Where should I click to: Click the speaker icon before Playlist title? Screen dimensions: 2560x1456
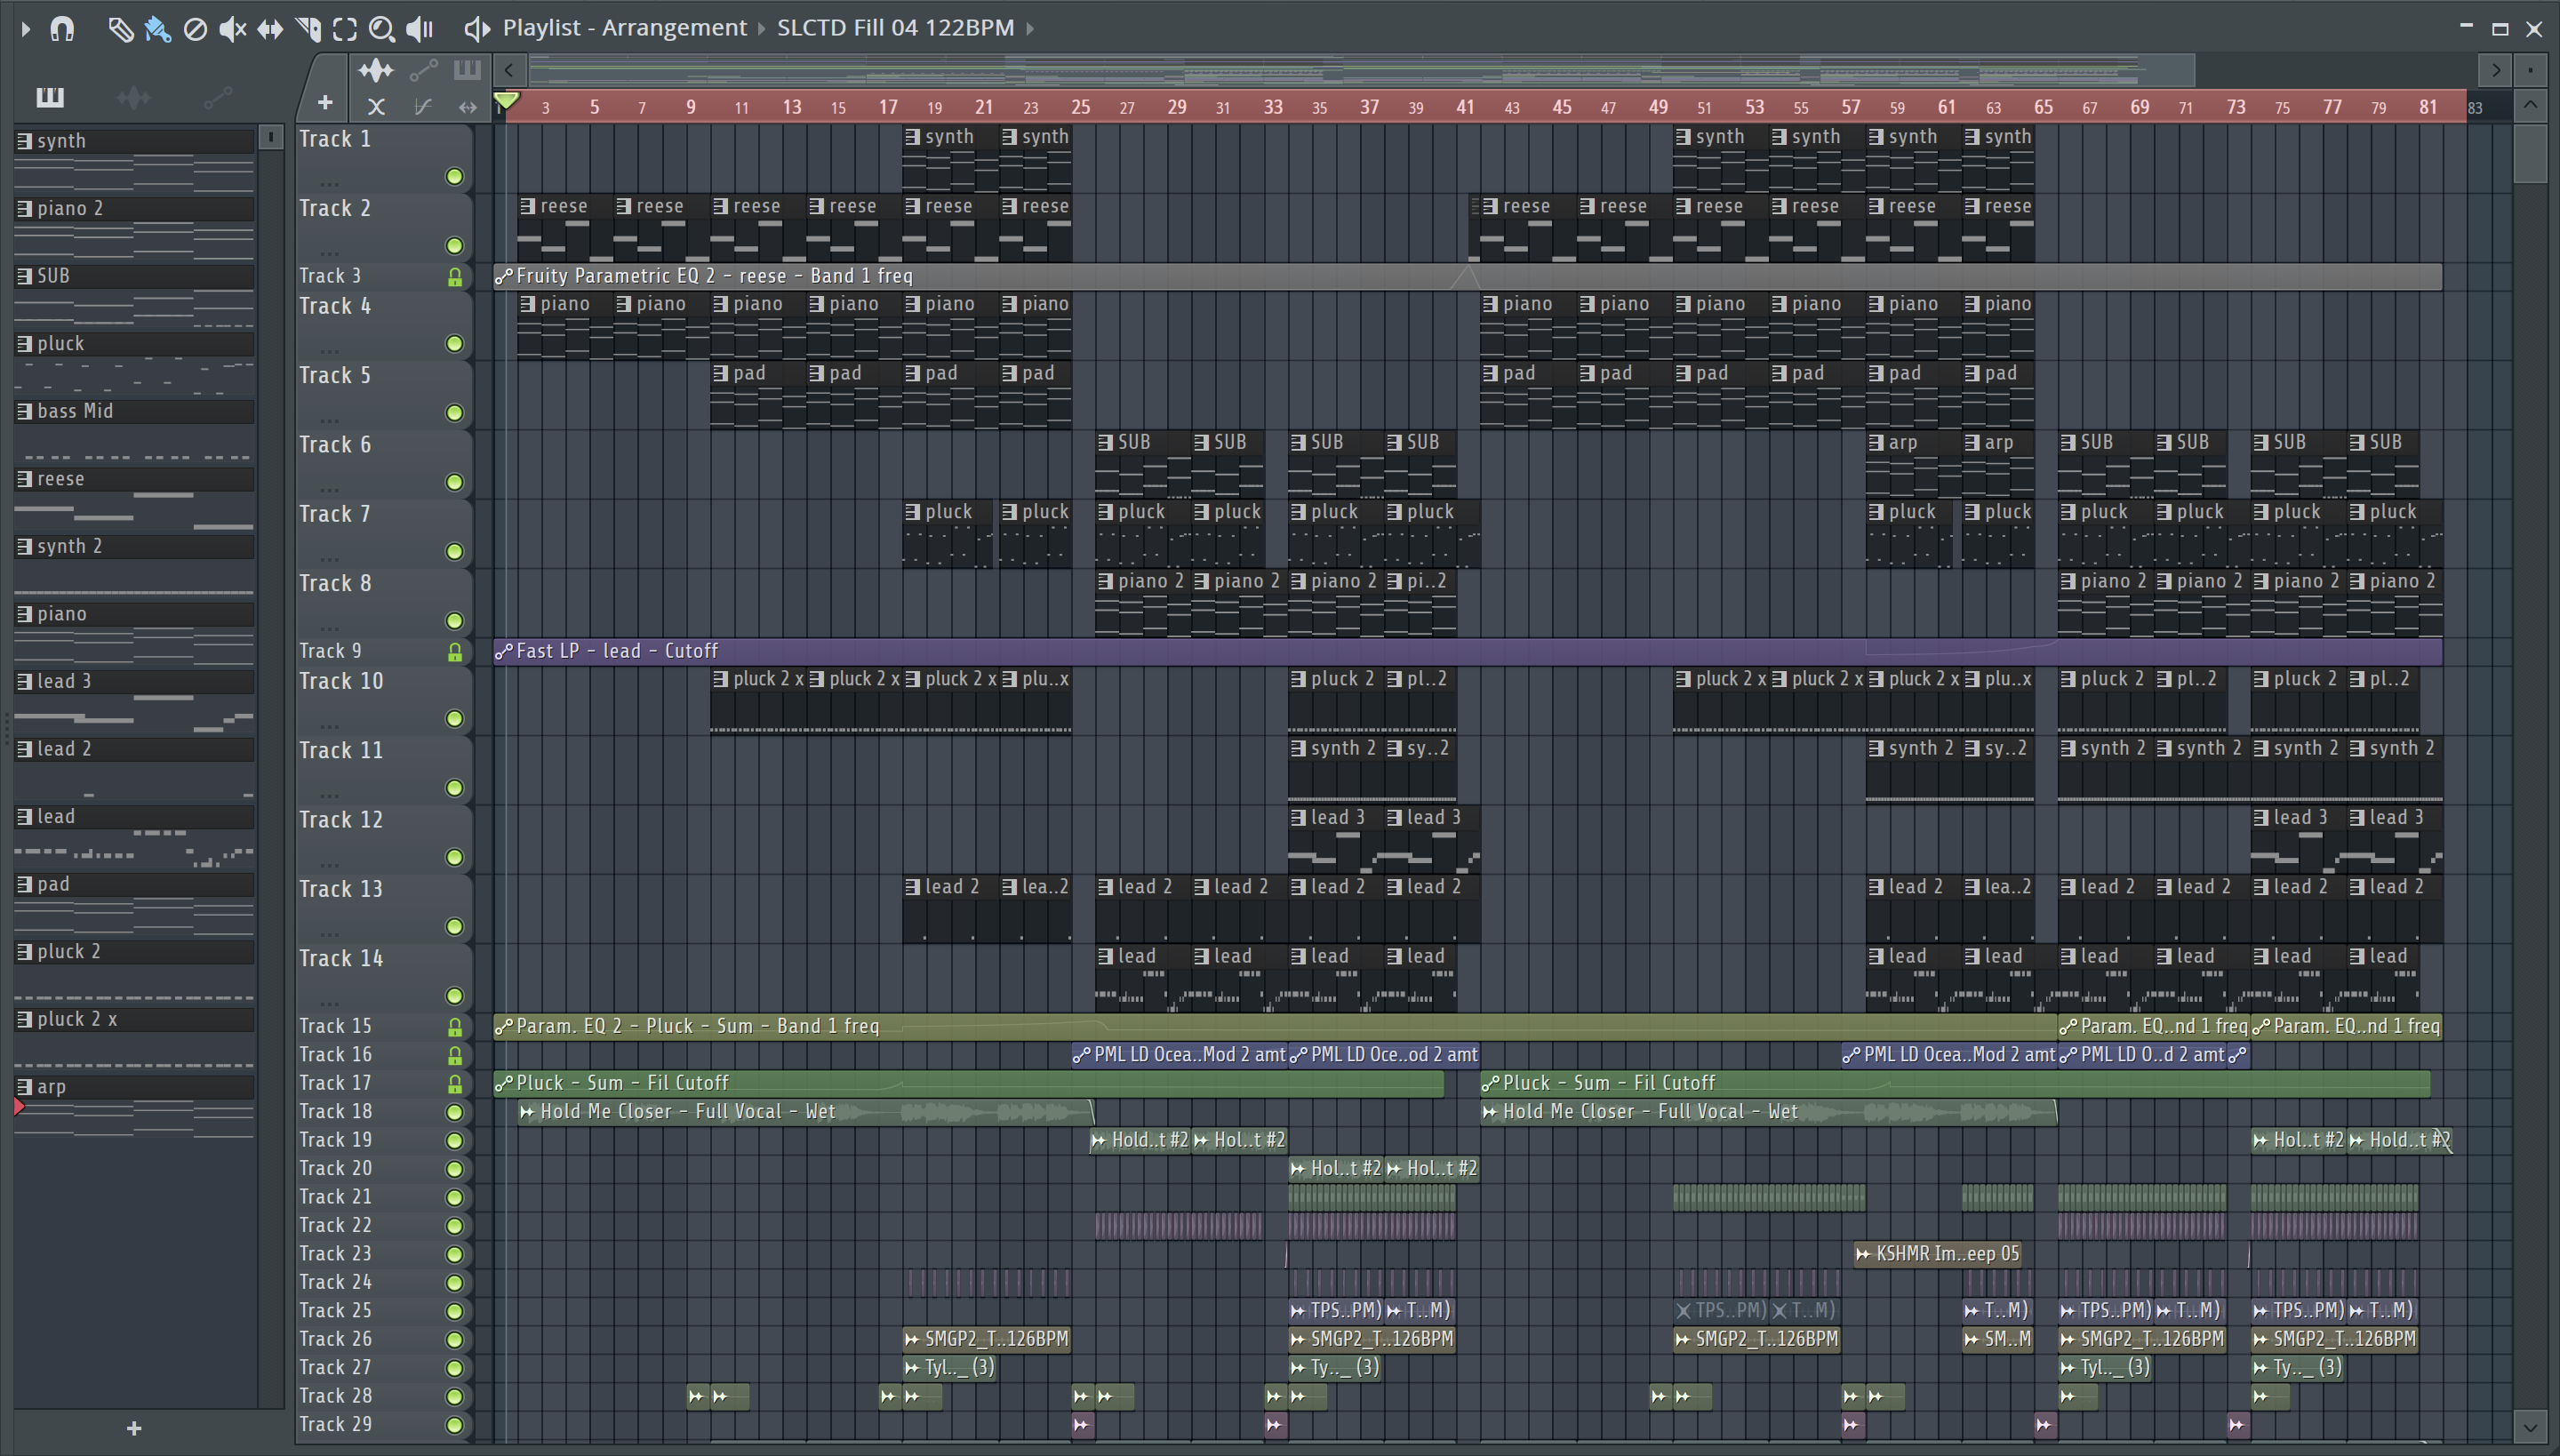coord(477,28)
